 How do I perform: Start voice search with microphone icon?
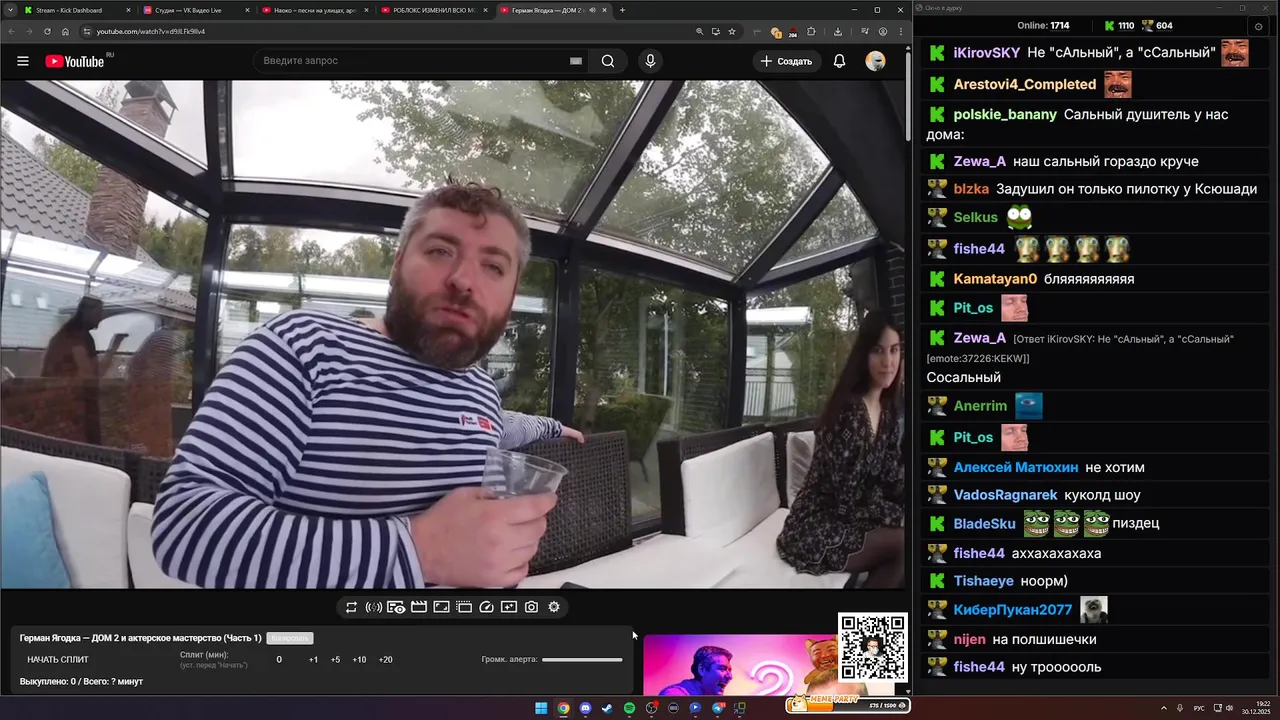650,61
